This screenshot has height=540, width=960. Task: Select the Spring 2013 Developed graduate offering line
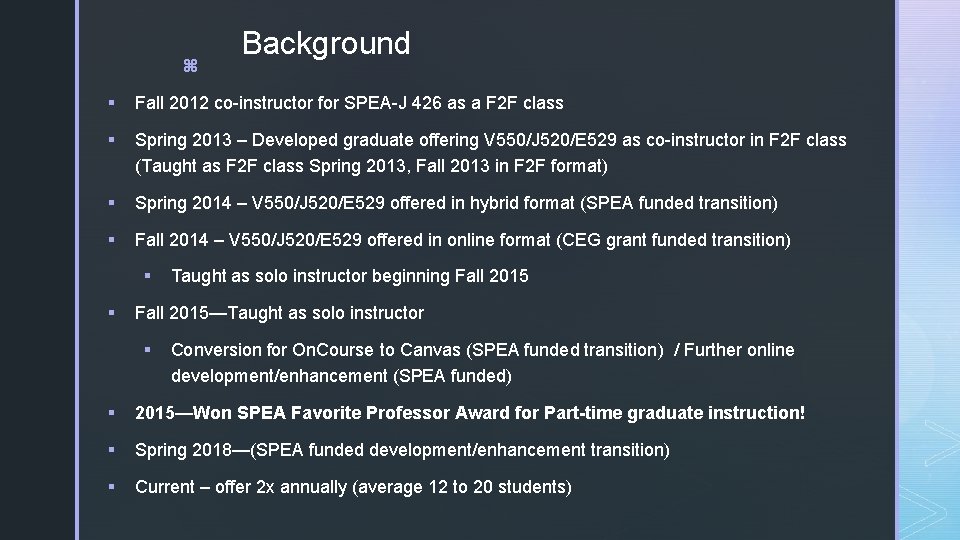[x=490, y=140]
